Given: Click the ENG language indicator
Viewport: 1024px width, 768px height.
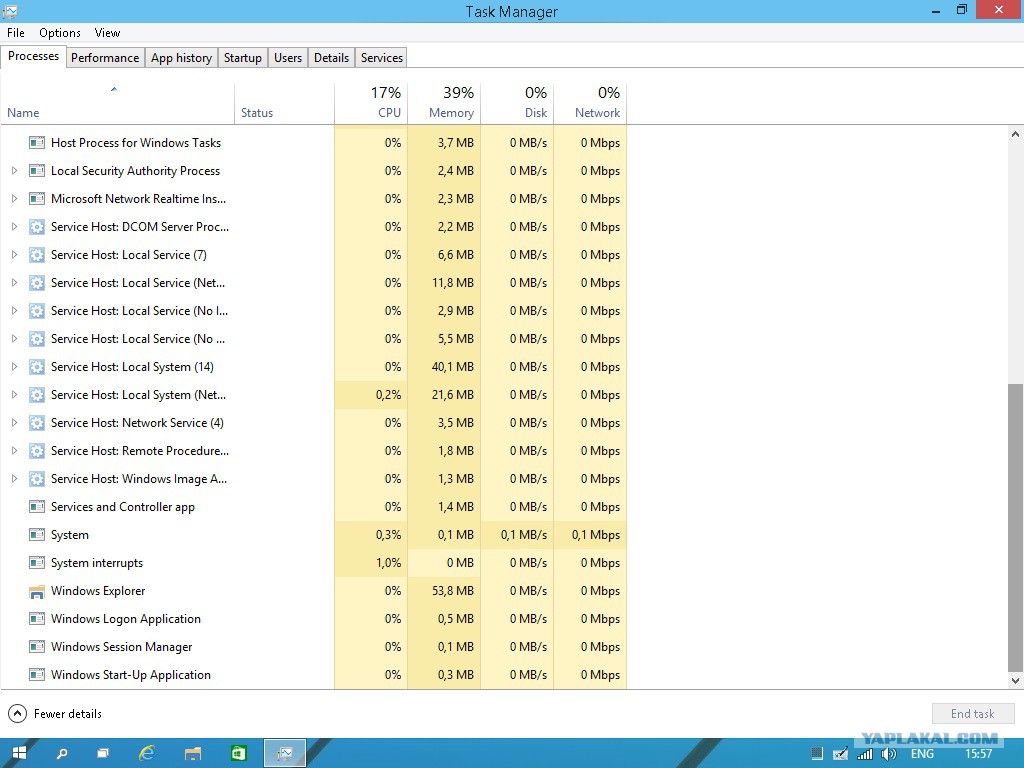Looking at the screenshot, I should coord(922,754).
